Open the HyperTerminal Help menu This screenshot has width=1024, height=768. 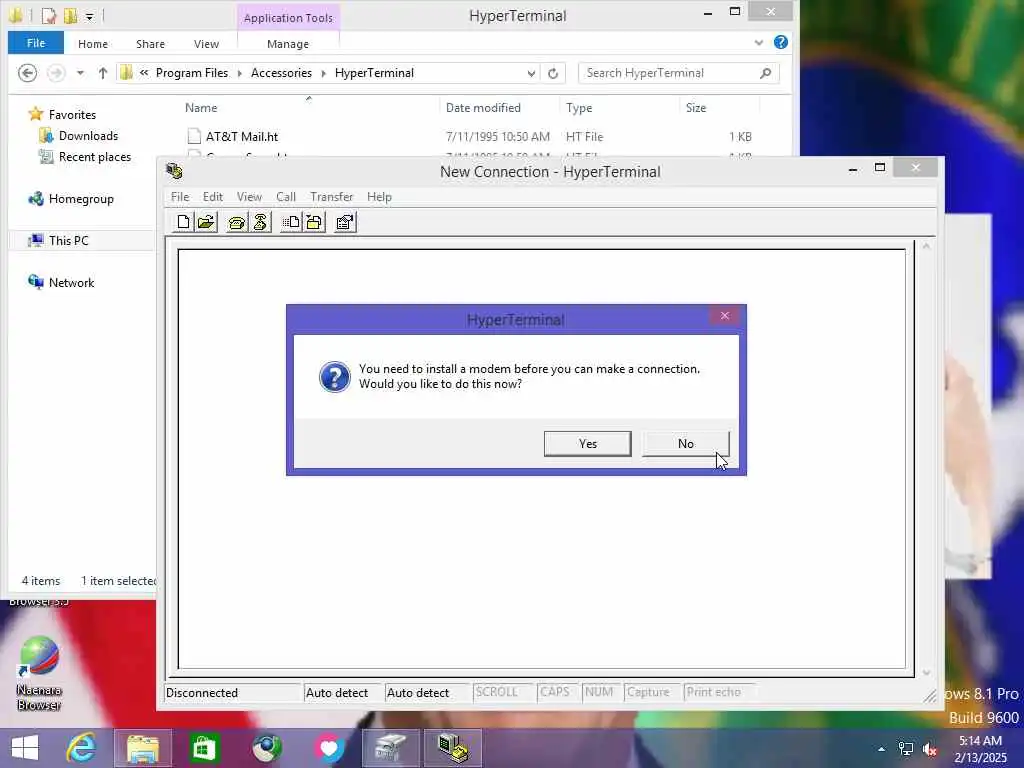[x=379, y=197]
